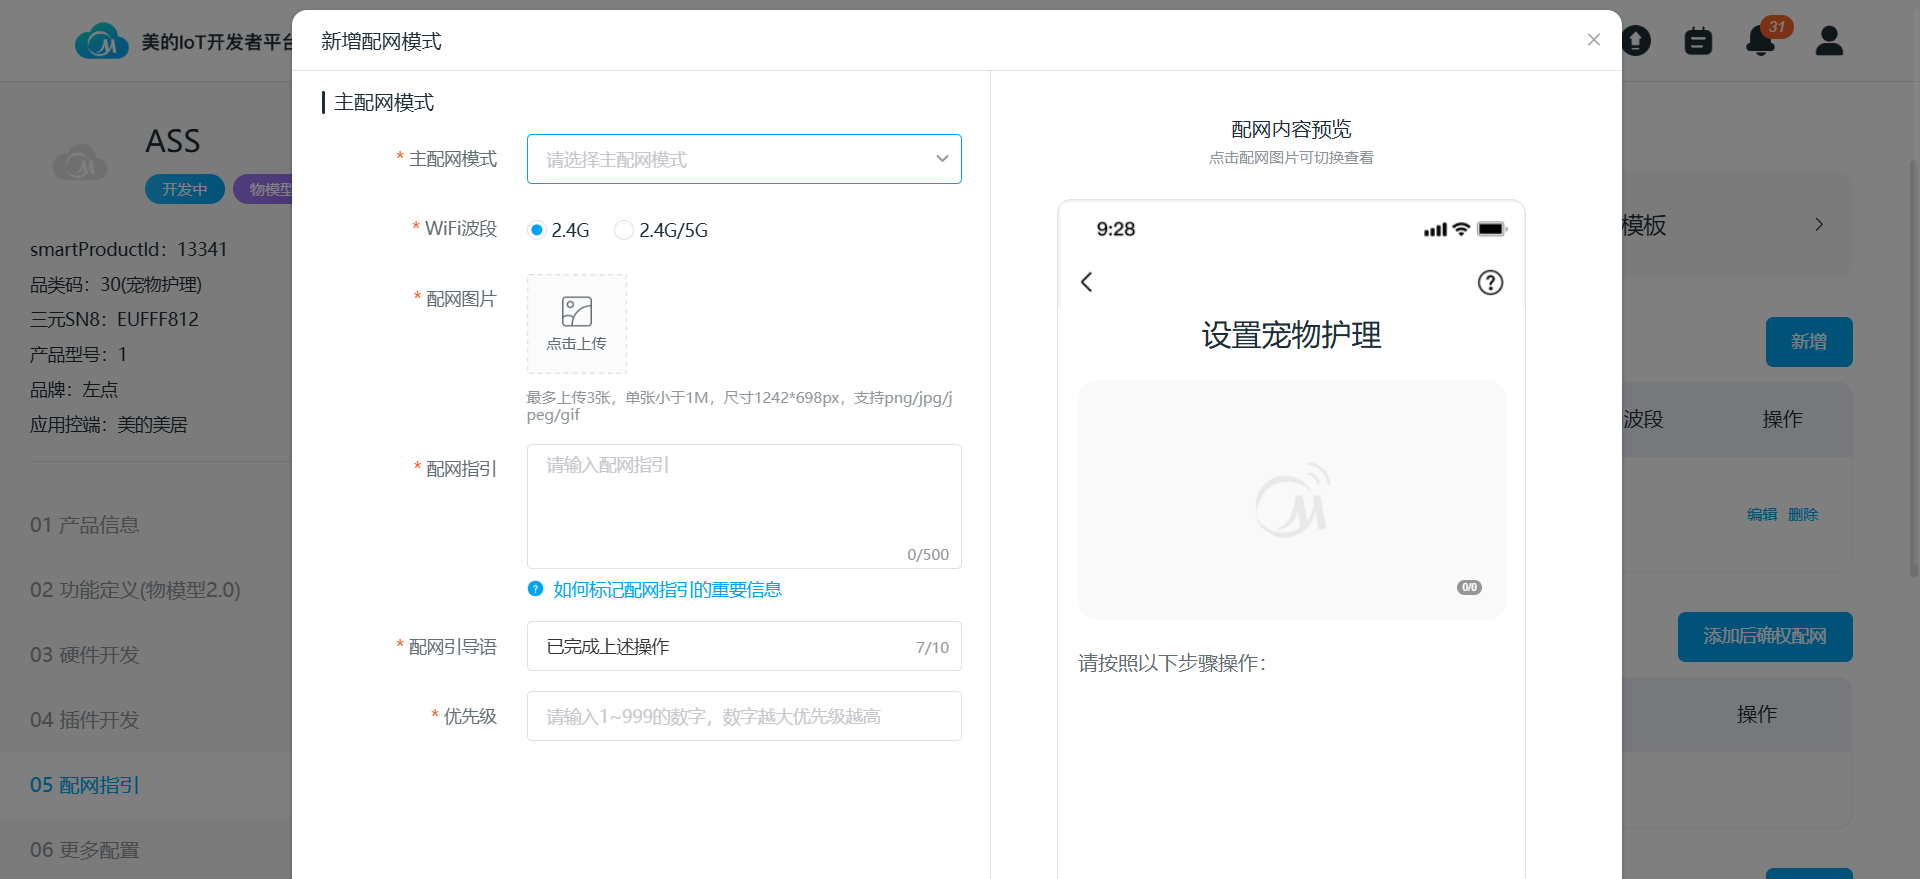The width and height of the screenshot is (1920, 879).
Task: Open the notification bell with badge 31
Action: [x=1760, y=41]
